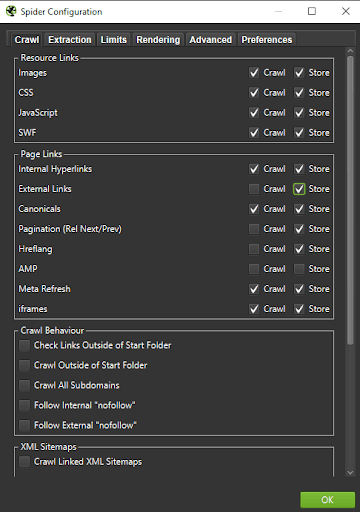360x512 pixels.
Task: Disable Store for Canonicals
Action: 299,209
